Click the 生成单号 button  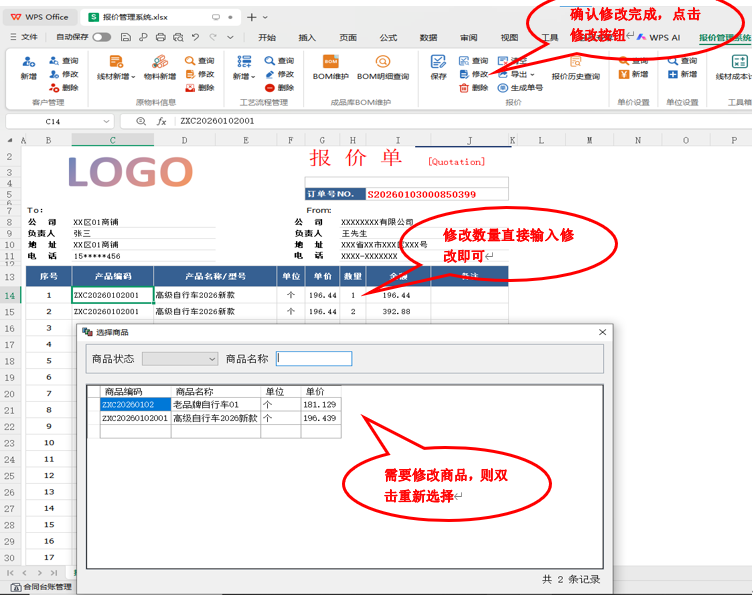tap(521, 87)
